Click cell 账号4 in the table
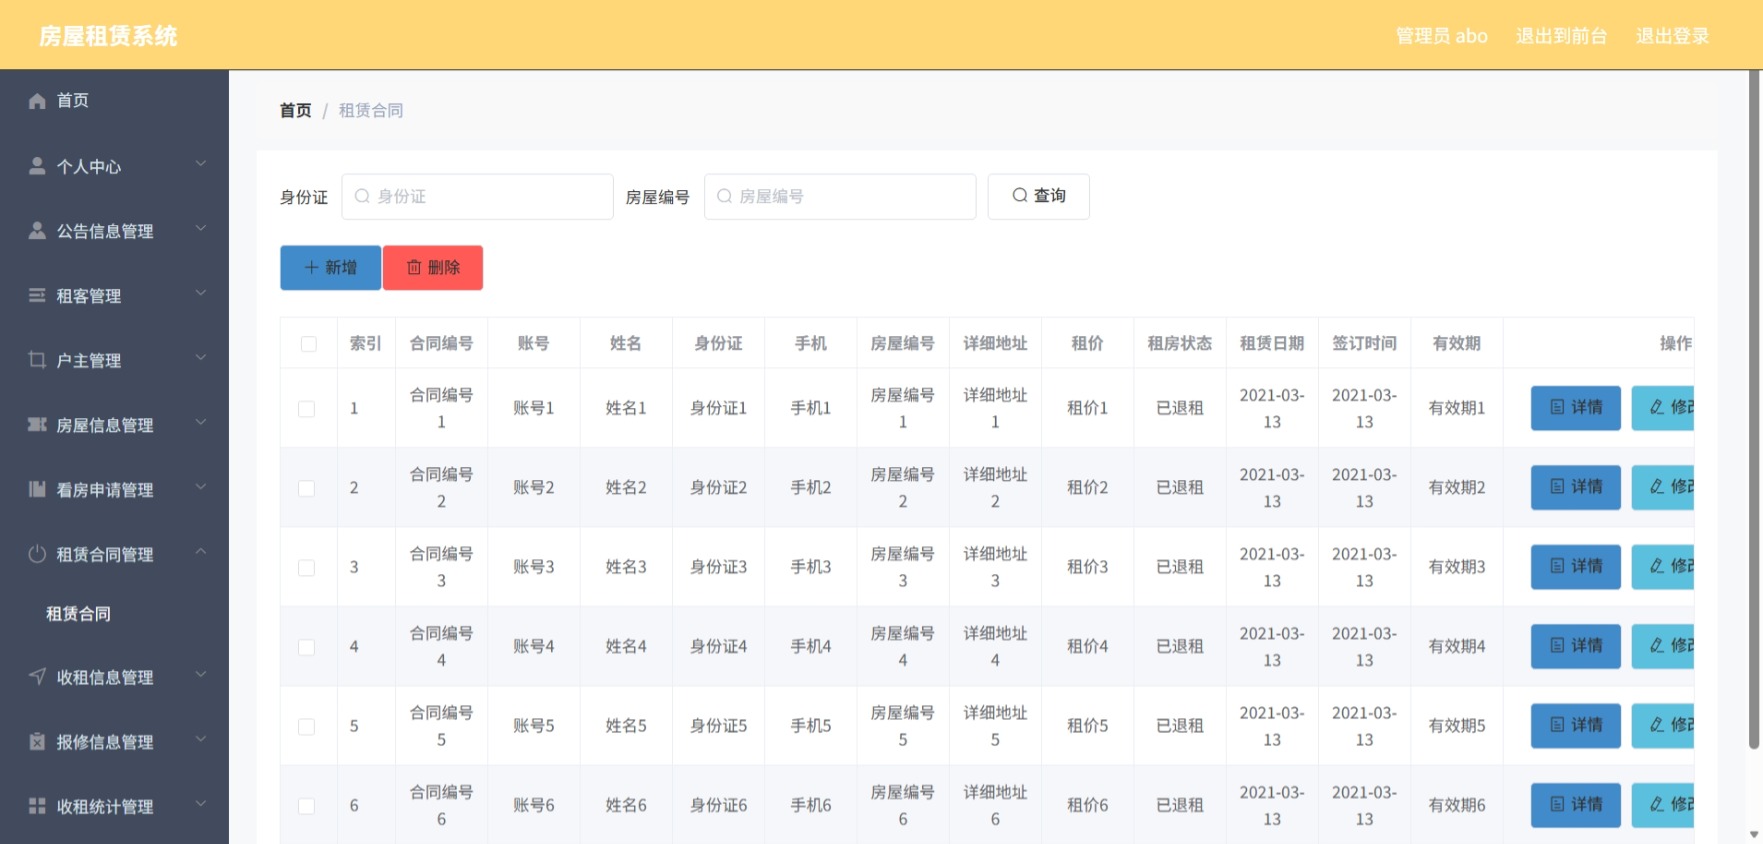This screenshot has width=1763, height=844. pos(533,647)
